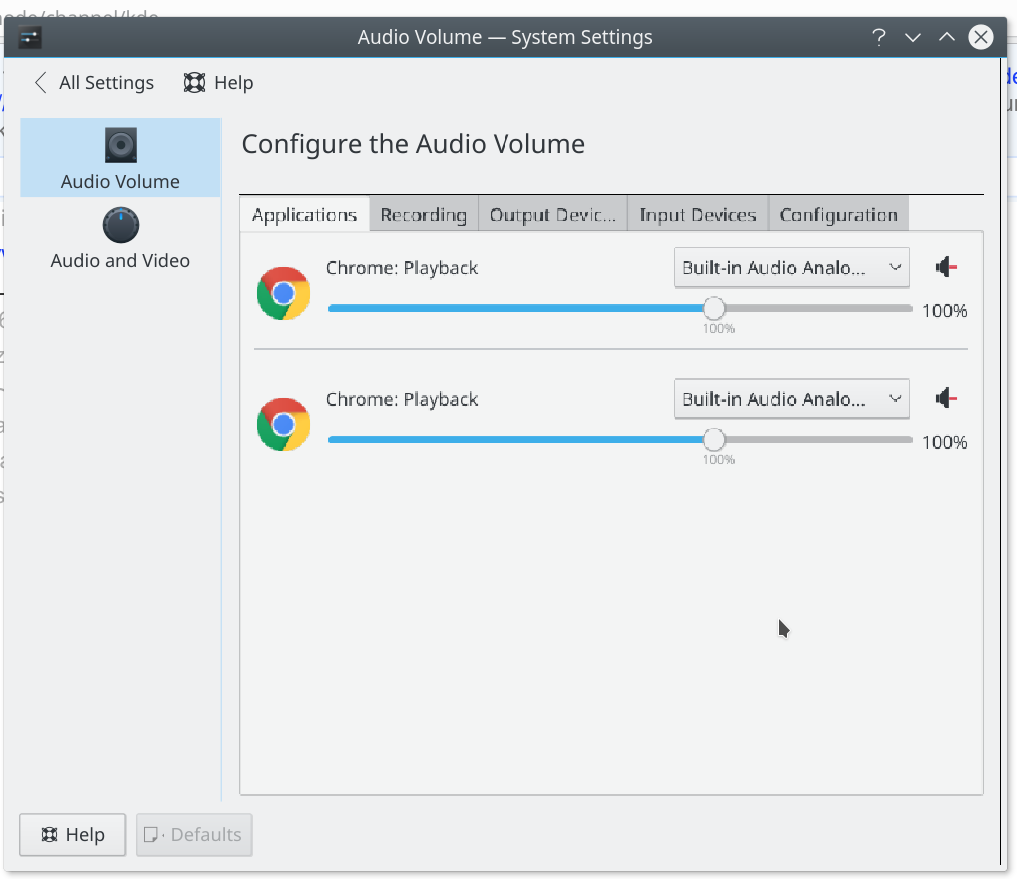Viewport: 1017px width, 879px height.
Task: Click the System Settings titlebar menu icon
Action: (x=30, y=37)
